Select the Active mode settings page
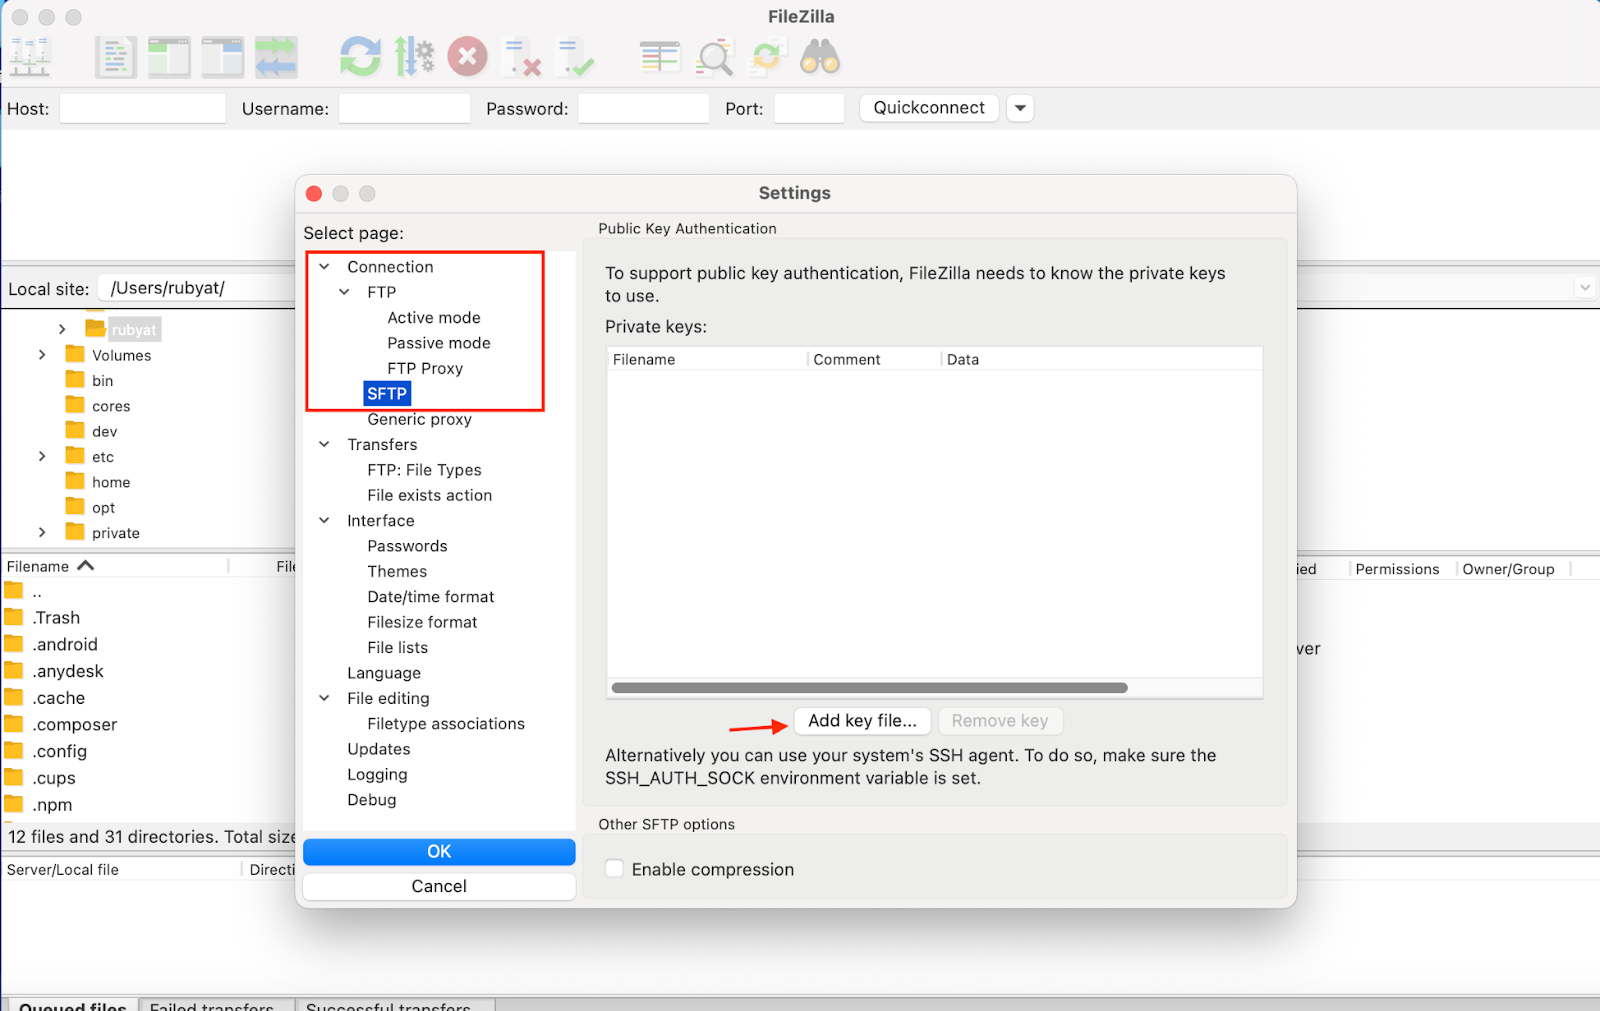 tap(434, 317)
